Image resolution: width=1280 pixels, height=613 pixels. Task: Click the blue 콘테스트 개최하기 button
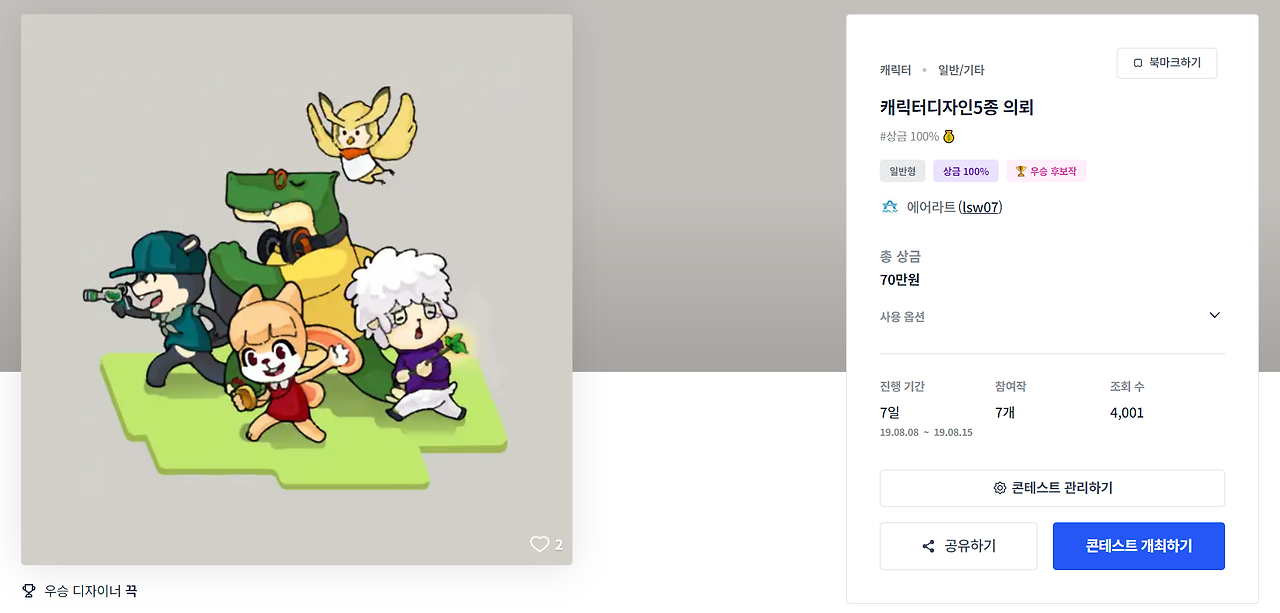(1139, 546)
